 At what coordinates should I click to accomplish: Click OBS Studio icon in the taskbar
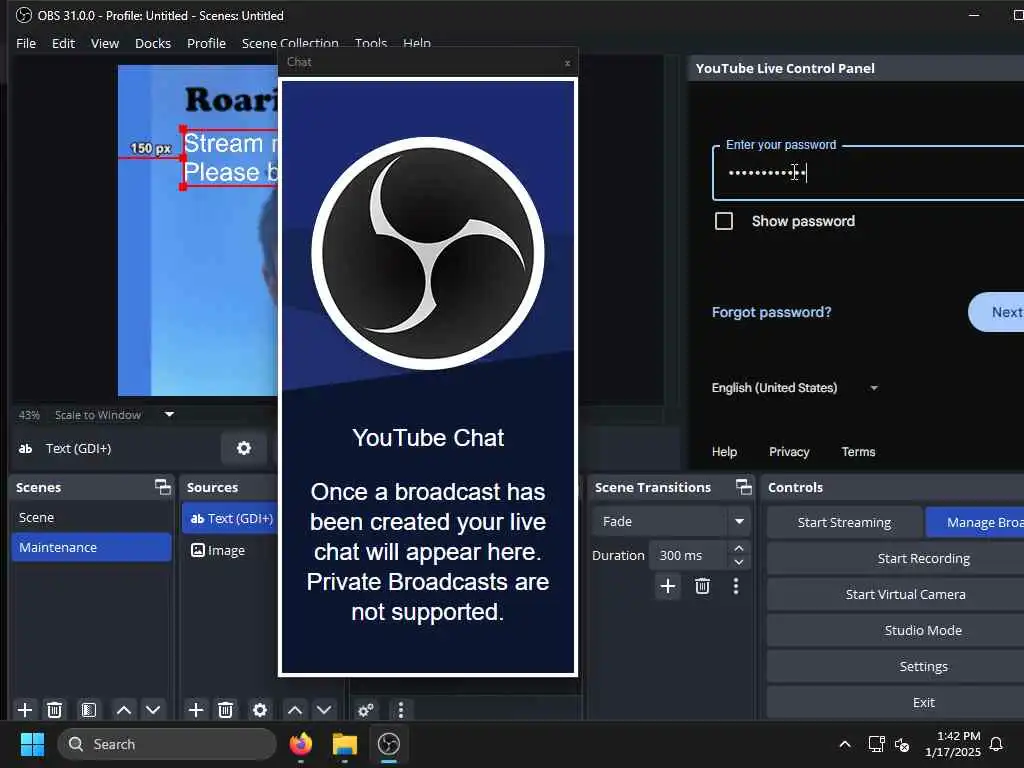pos(389,744)
